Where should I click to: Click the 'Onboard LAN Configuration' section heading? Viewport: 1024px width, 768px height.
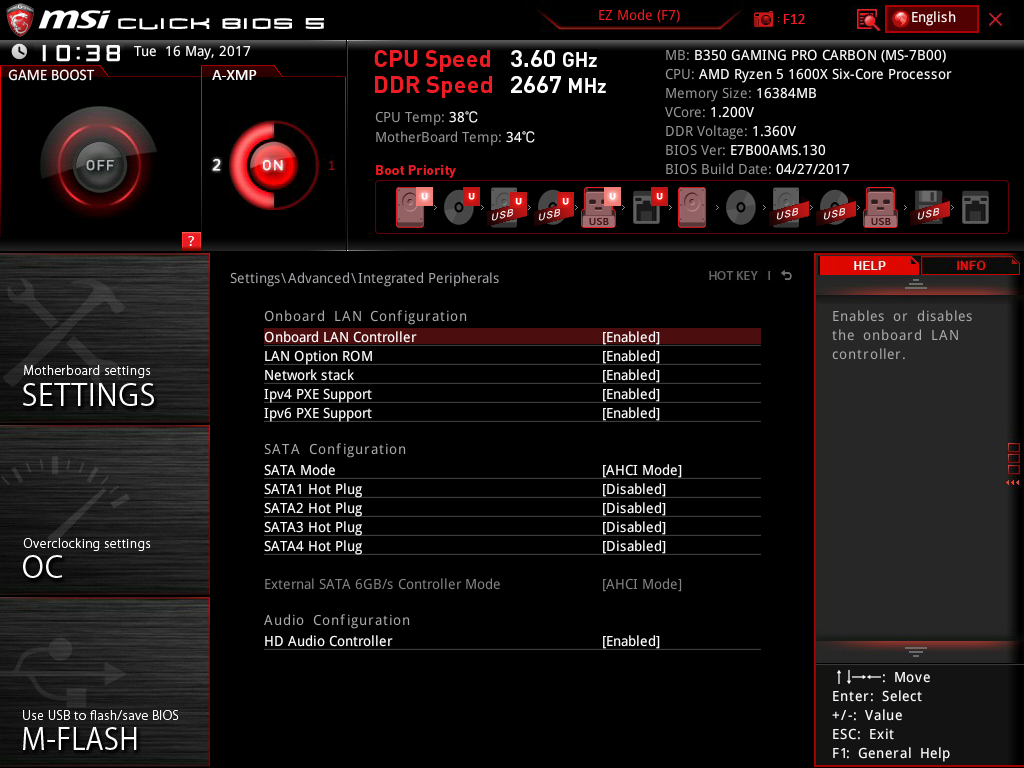coord(366,316)
